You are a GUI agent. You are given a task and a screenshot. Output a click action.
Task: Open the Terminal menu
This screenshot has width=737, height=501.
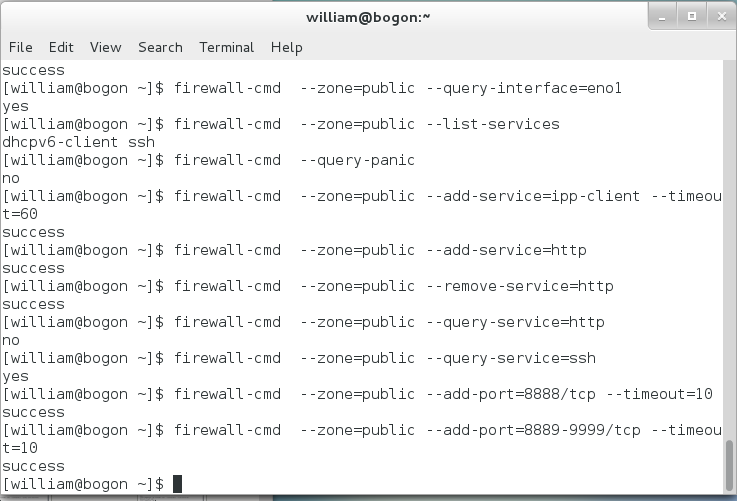(x=227, y=47)
